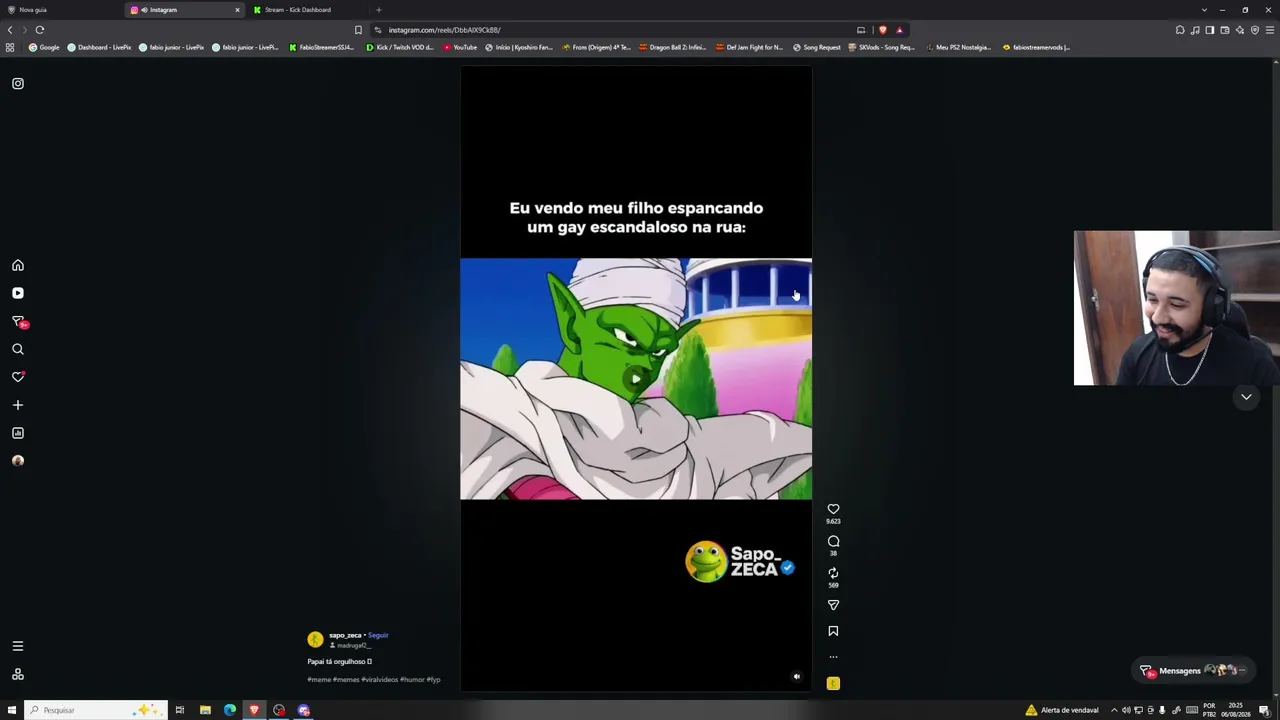Open the Reels icon in sidebar

click(x=18, y=293)
